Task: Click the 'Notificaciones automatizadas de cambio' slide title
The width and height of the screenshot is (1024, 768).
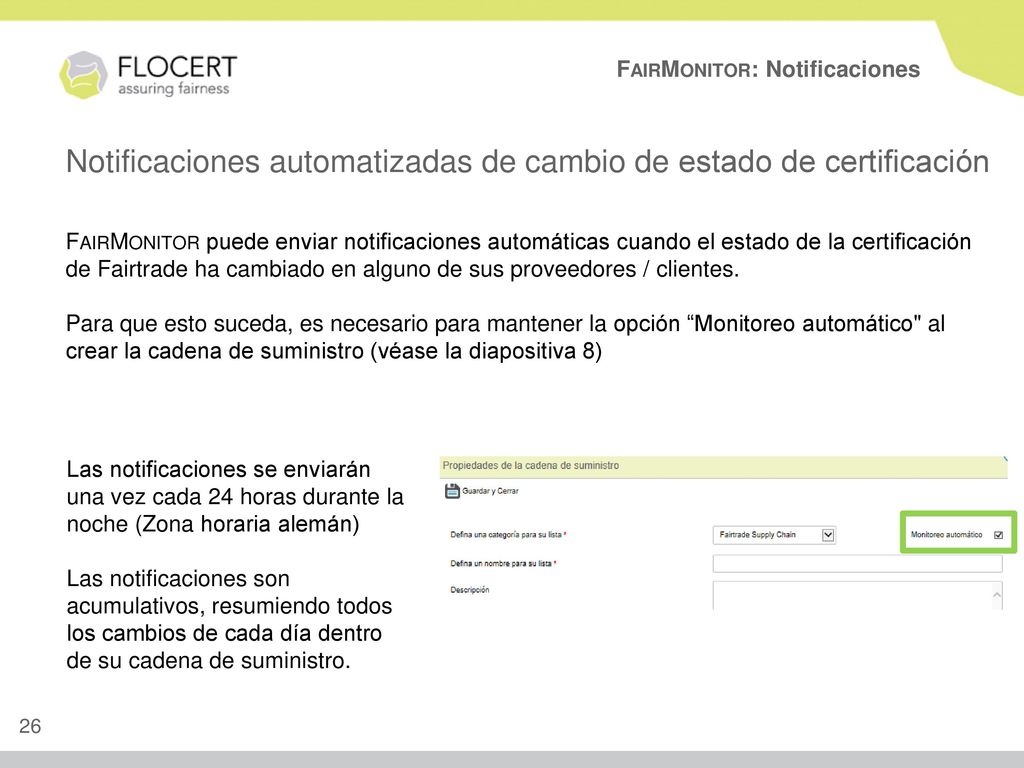Action: pos(527,162)
